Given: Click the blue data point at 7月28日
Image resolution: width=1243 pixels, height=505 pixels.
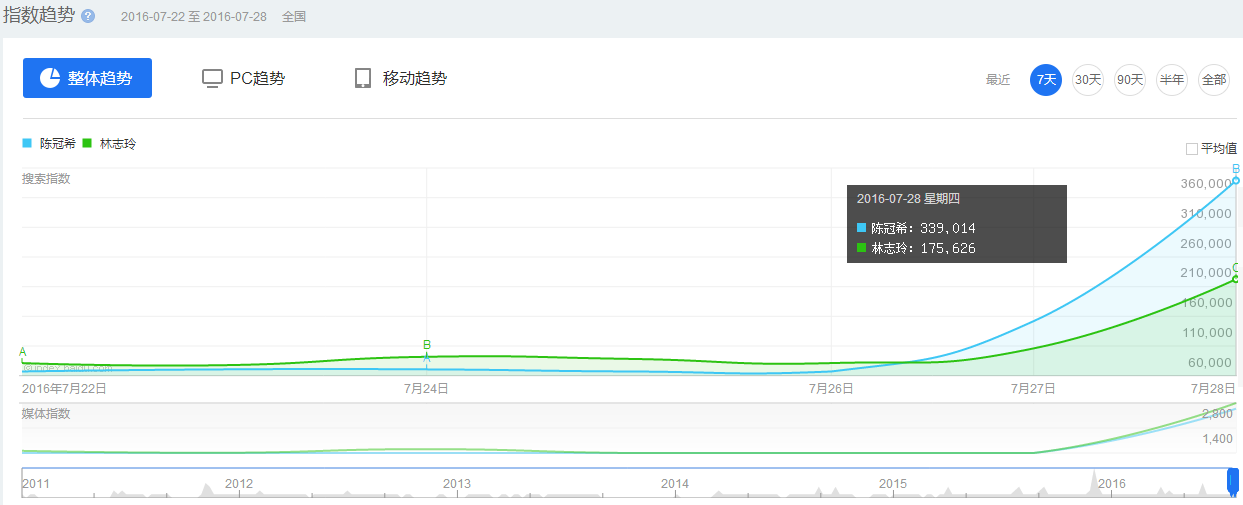Looking at the screenshot, I should tap(1236, 180).
